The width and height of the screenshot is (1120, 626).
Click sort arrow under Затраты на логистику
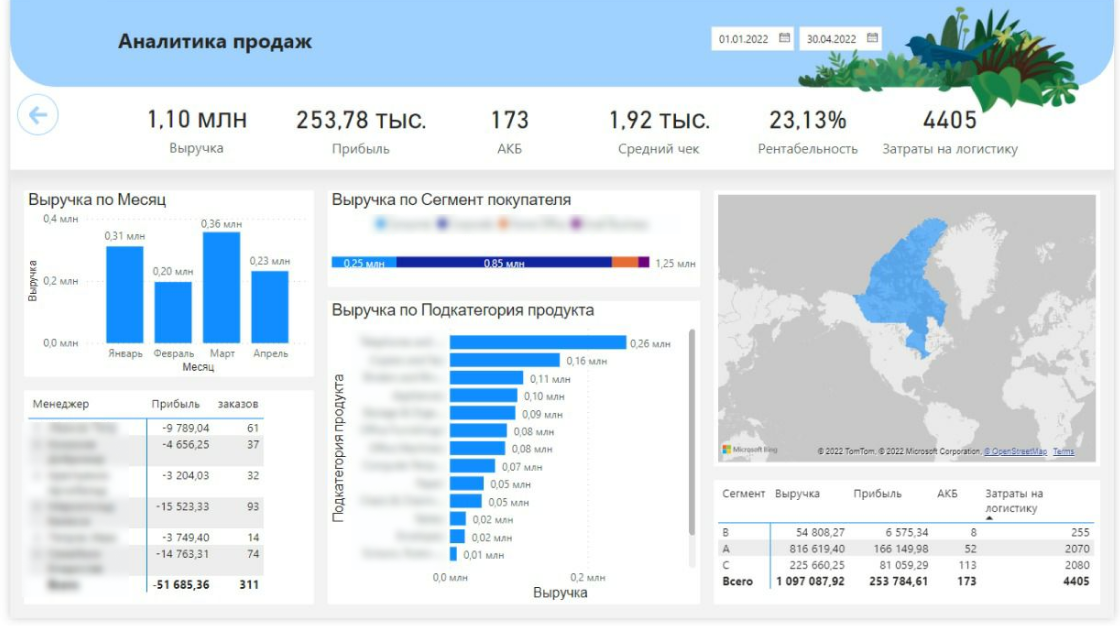(989, 518)
